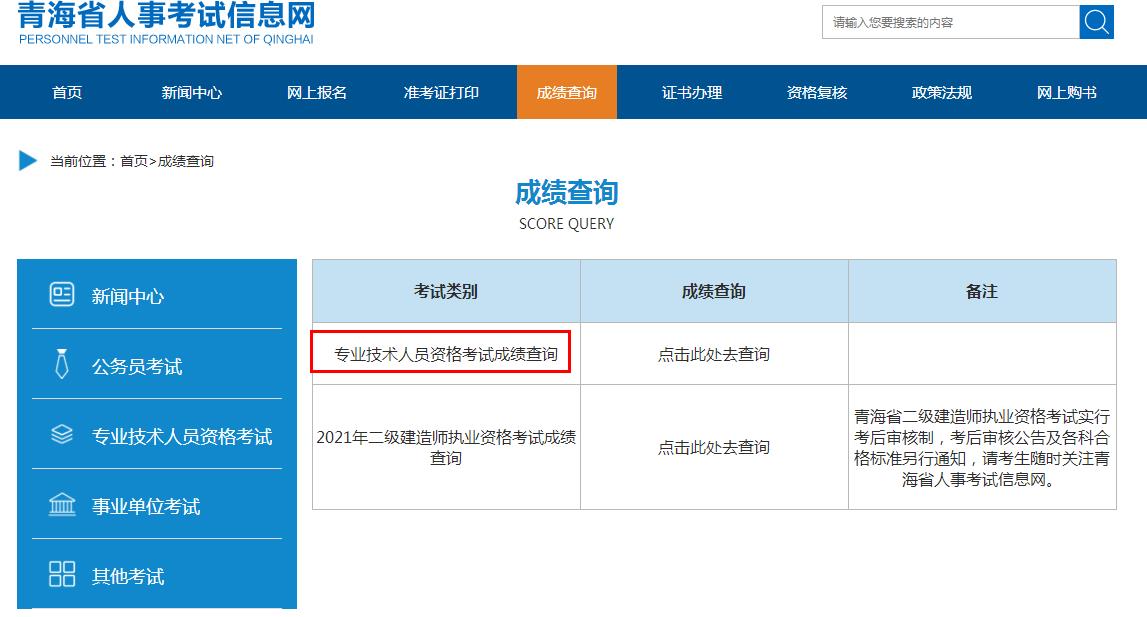This screenshot has height=617, width=1147.
Task: Select 政策法规 in the navigation bar
Action: (944, 91)
